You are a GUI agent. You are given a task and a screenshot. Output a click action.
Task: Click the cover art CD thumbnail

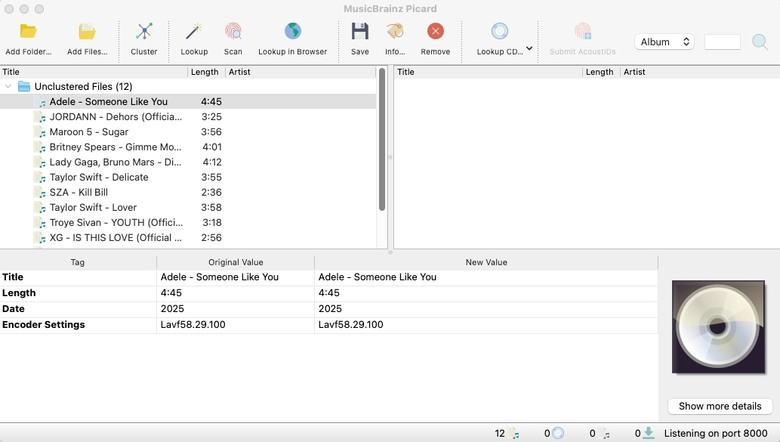[x=718, y=327]
